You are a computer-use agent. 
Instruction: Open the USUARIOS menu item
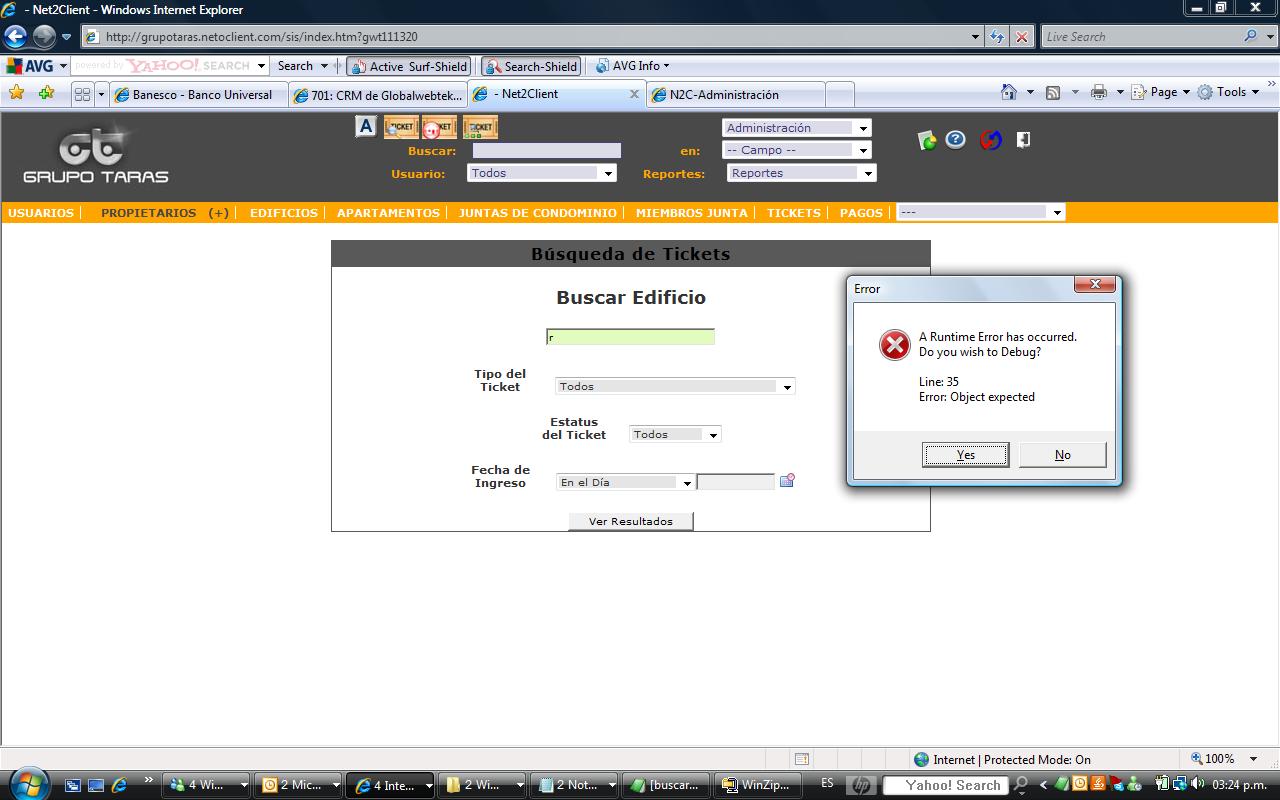(x=41, y=213)
